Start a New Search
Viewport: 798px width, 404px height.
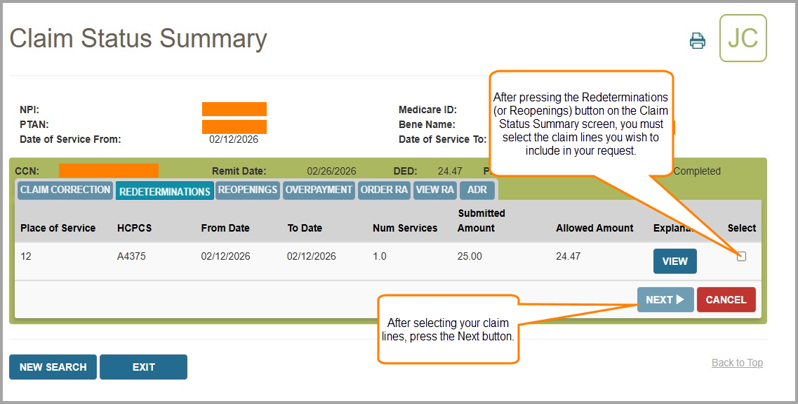(x=53, y=367)
